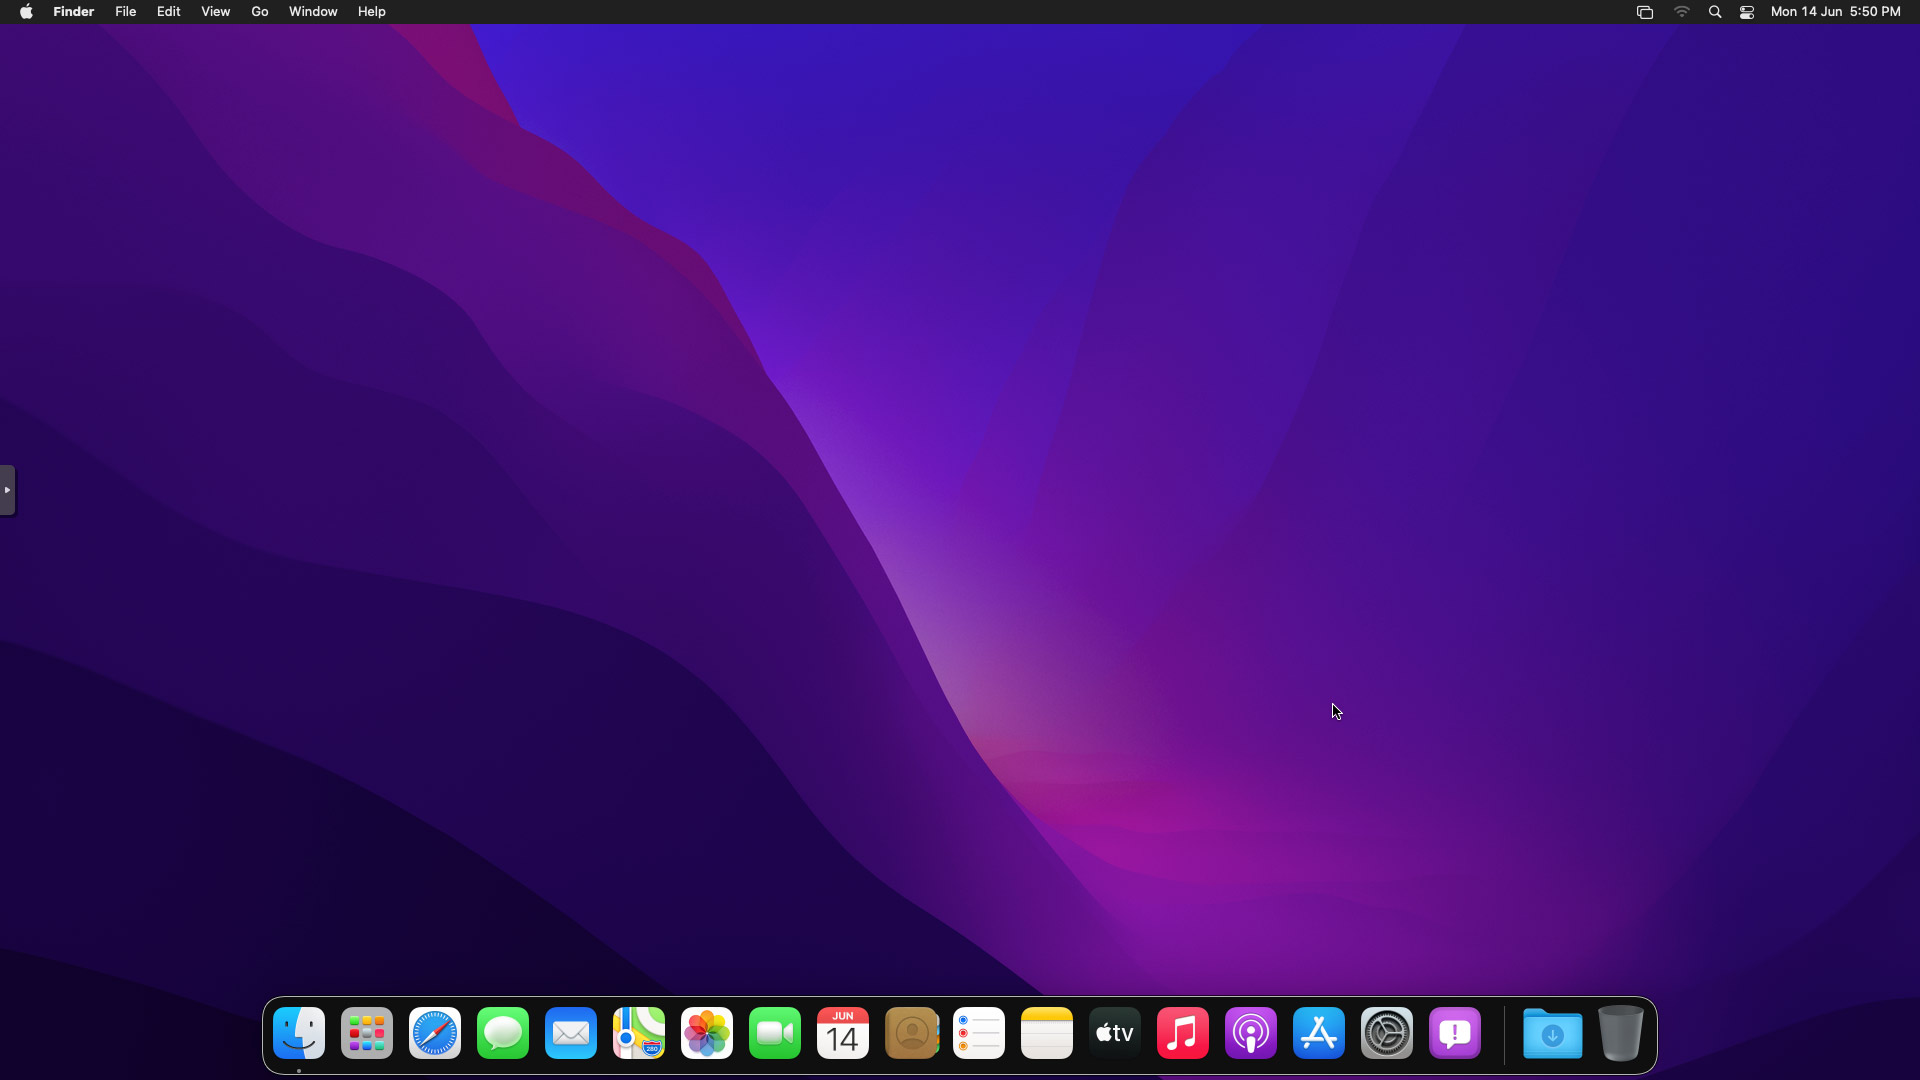
Task: Open Calendar showing JUN 14
Action: pyautogui.click(x=843, y=1033)
